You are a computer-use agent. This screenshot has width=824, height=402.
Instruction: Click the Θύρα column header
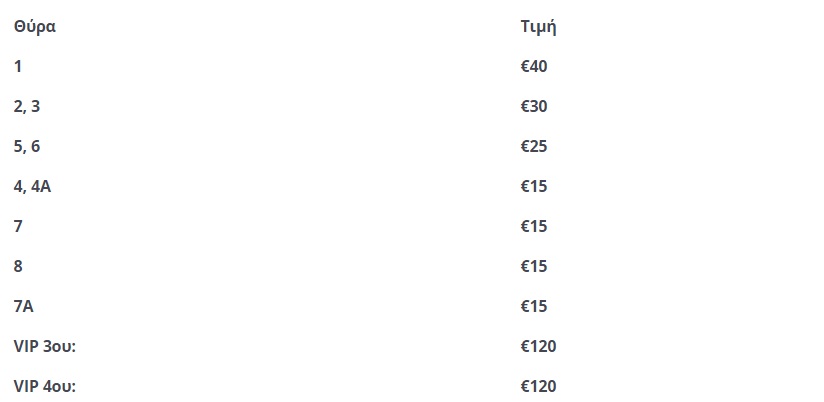pyautogui.click(x=34, y=27)
